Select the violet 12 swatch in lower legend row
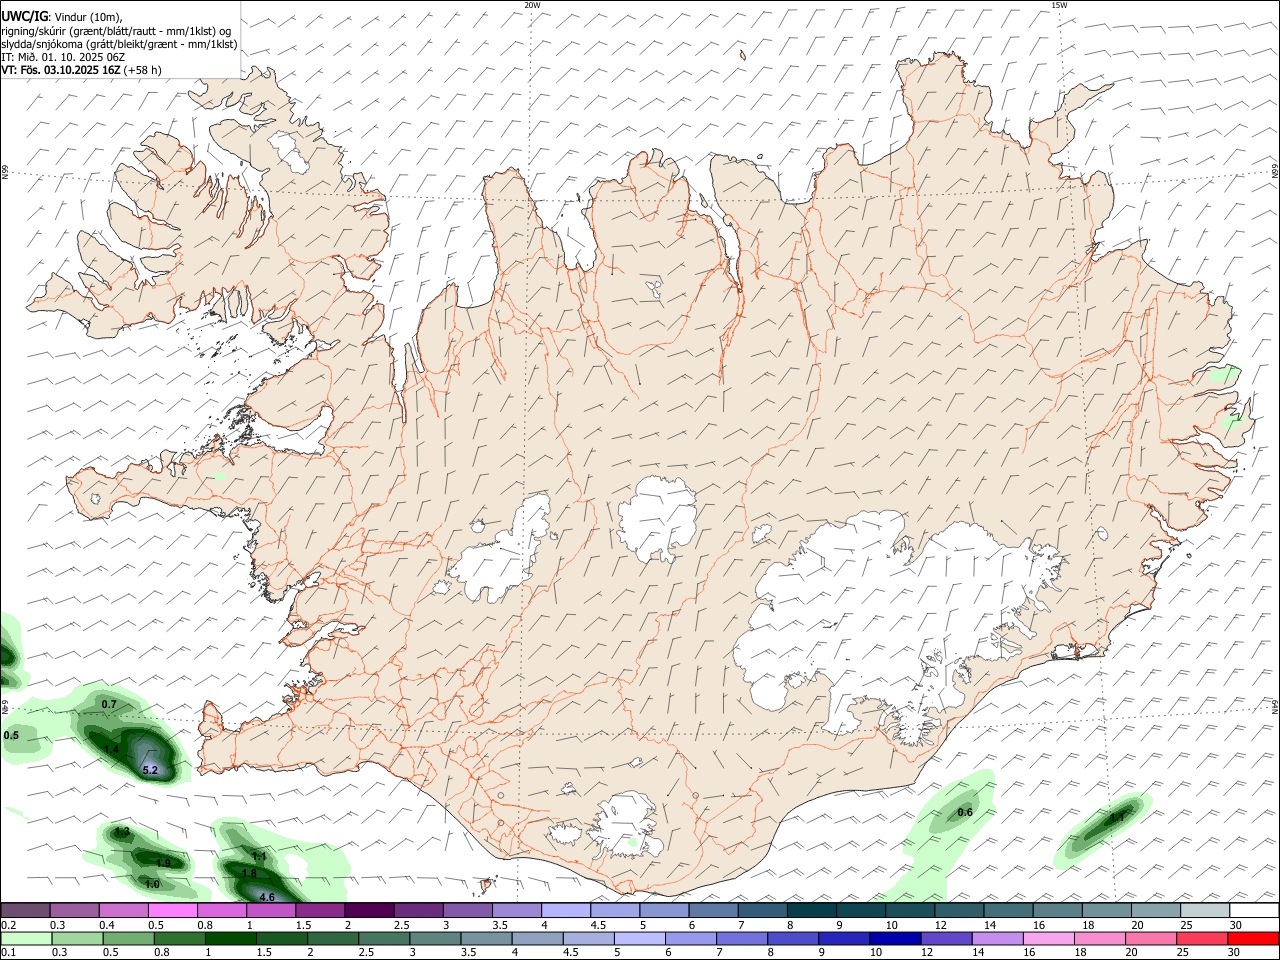The width and height of the screenshot is (1280, 960). (947, 938)
